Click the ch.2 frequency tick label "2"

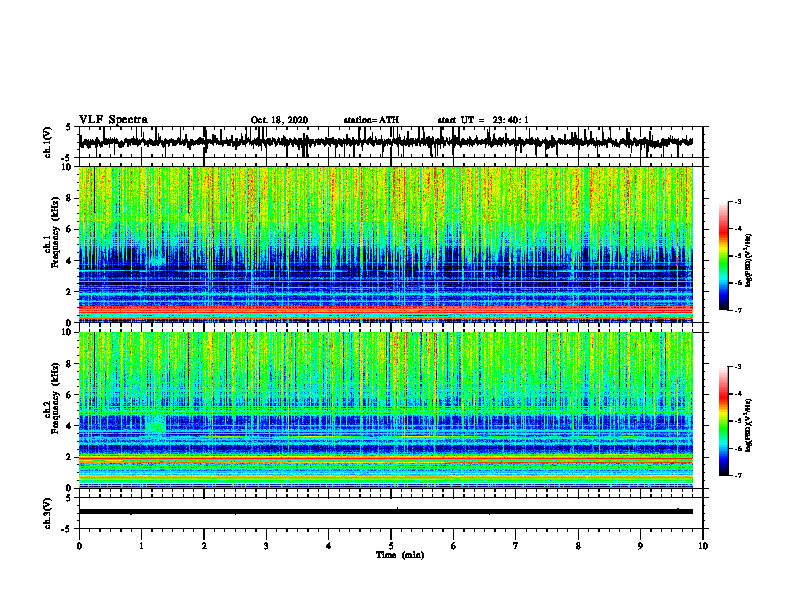(x=70, y=457)
